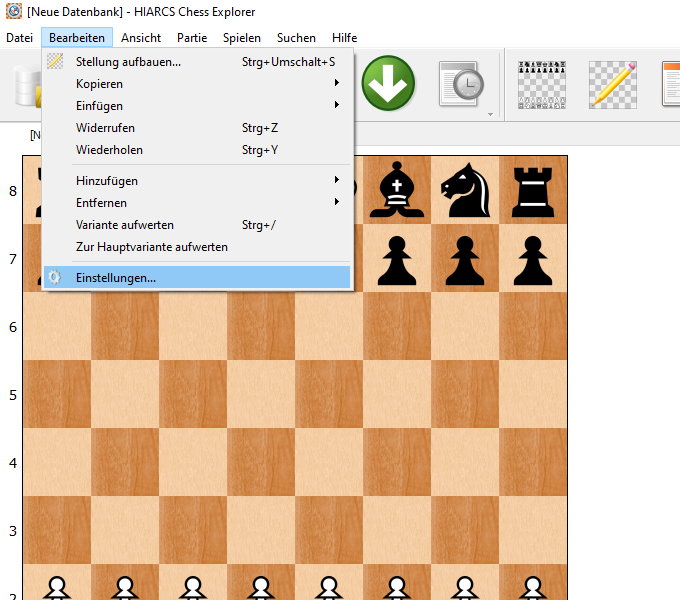680x600 pixels.
Task: Click the empty e4 square
Action: [x=329, y=462]
